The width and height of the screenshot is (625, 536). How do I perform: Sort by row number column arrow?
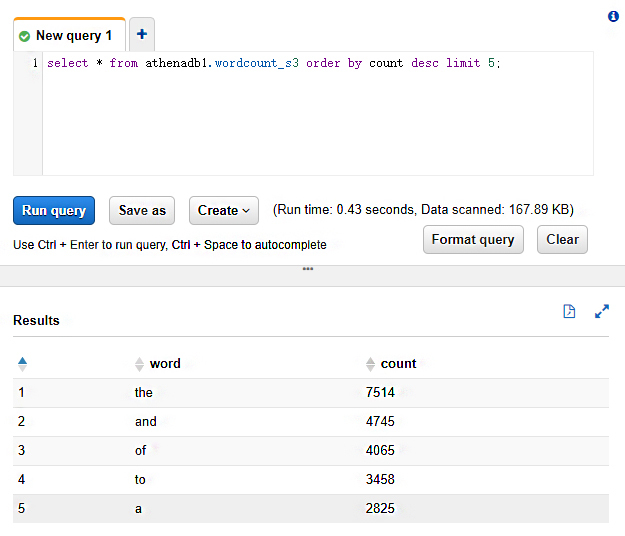pyautogui.click(x=22, y=364)
